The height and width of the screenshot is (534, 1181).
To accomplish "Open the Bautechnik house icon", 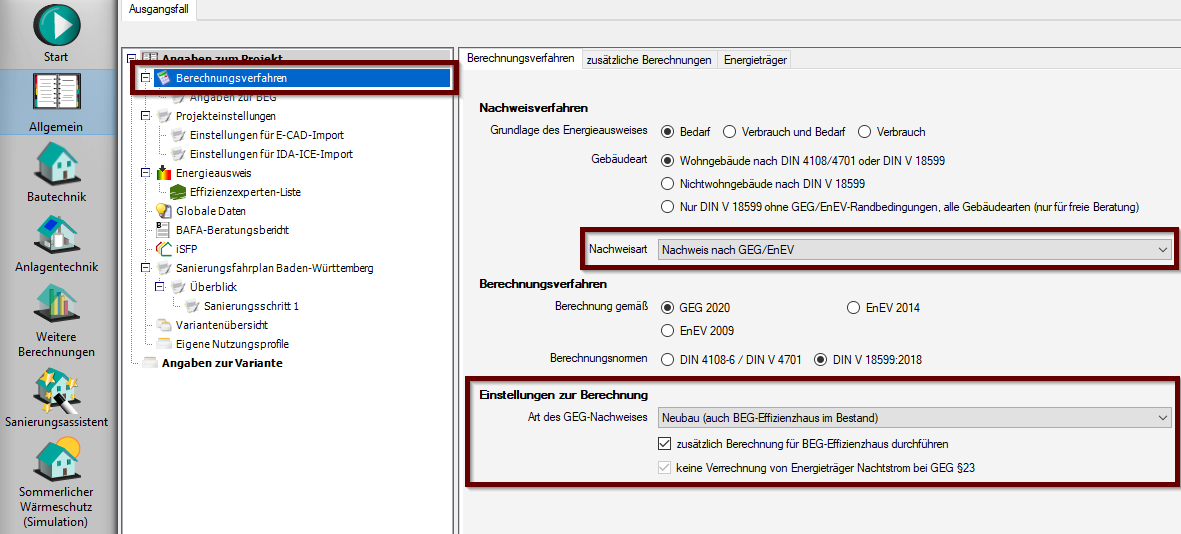I will tap(56, 165).
